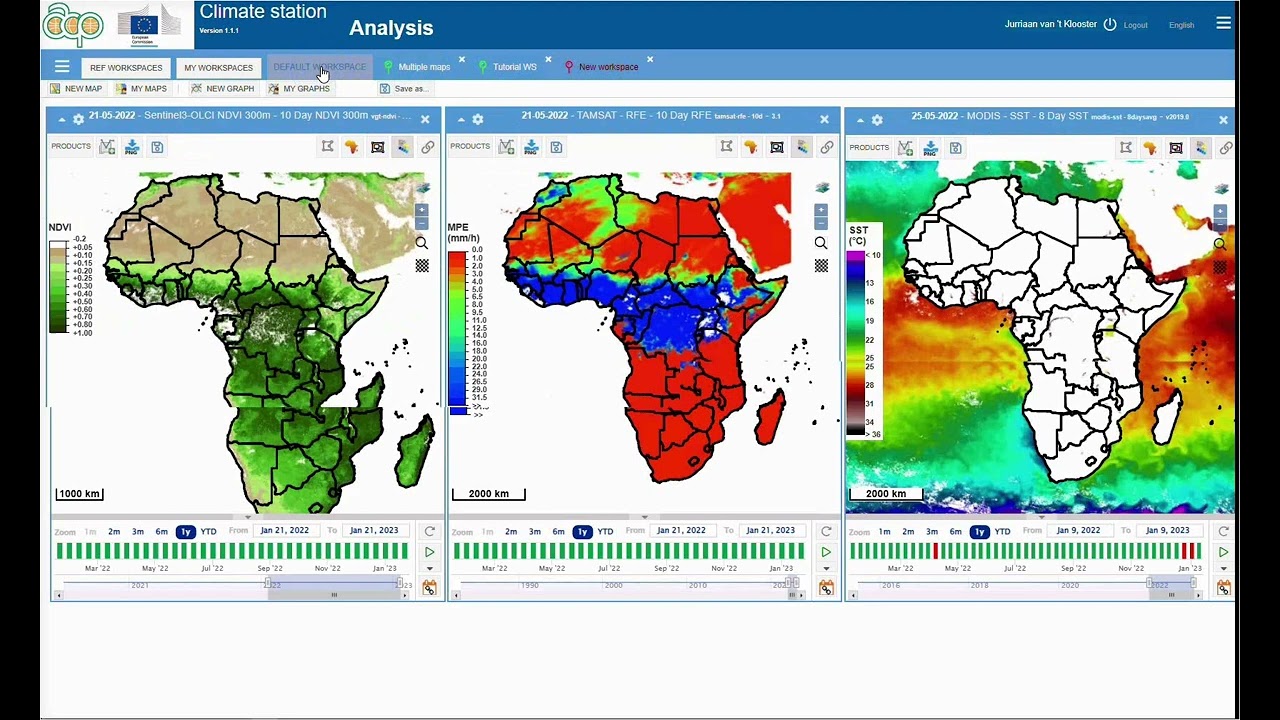Download TAMSAT RFE map as PNG
The image size is (1280, 720).
[531, 147]
